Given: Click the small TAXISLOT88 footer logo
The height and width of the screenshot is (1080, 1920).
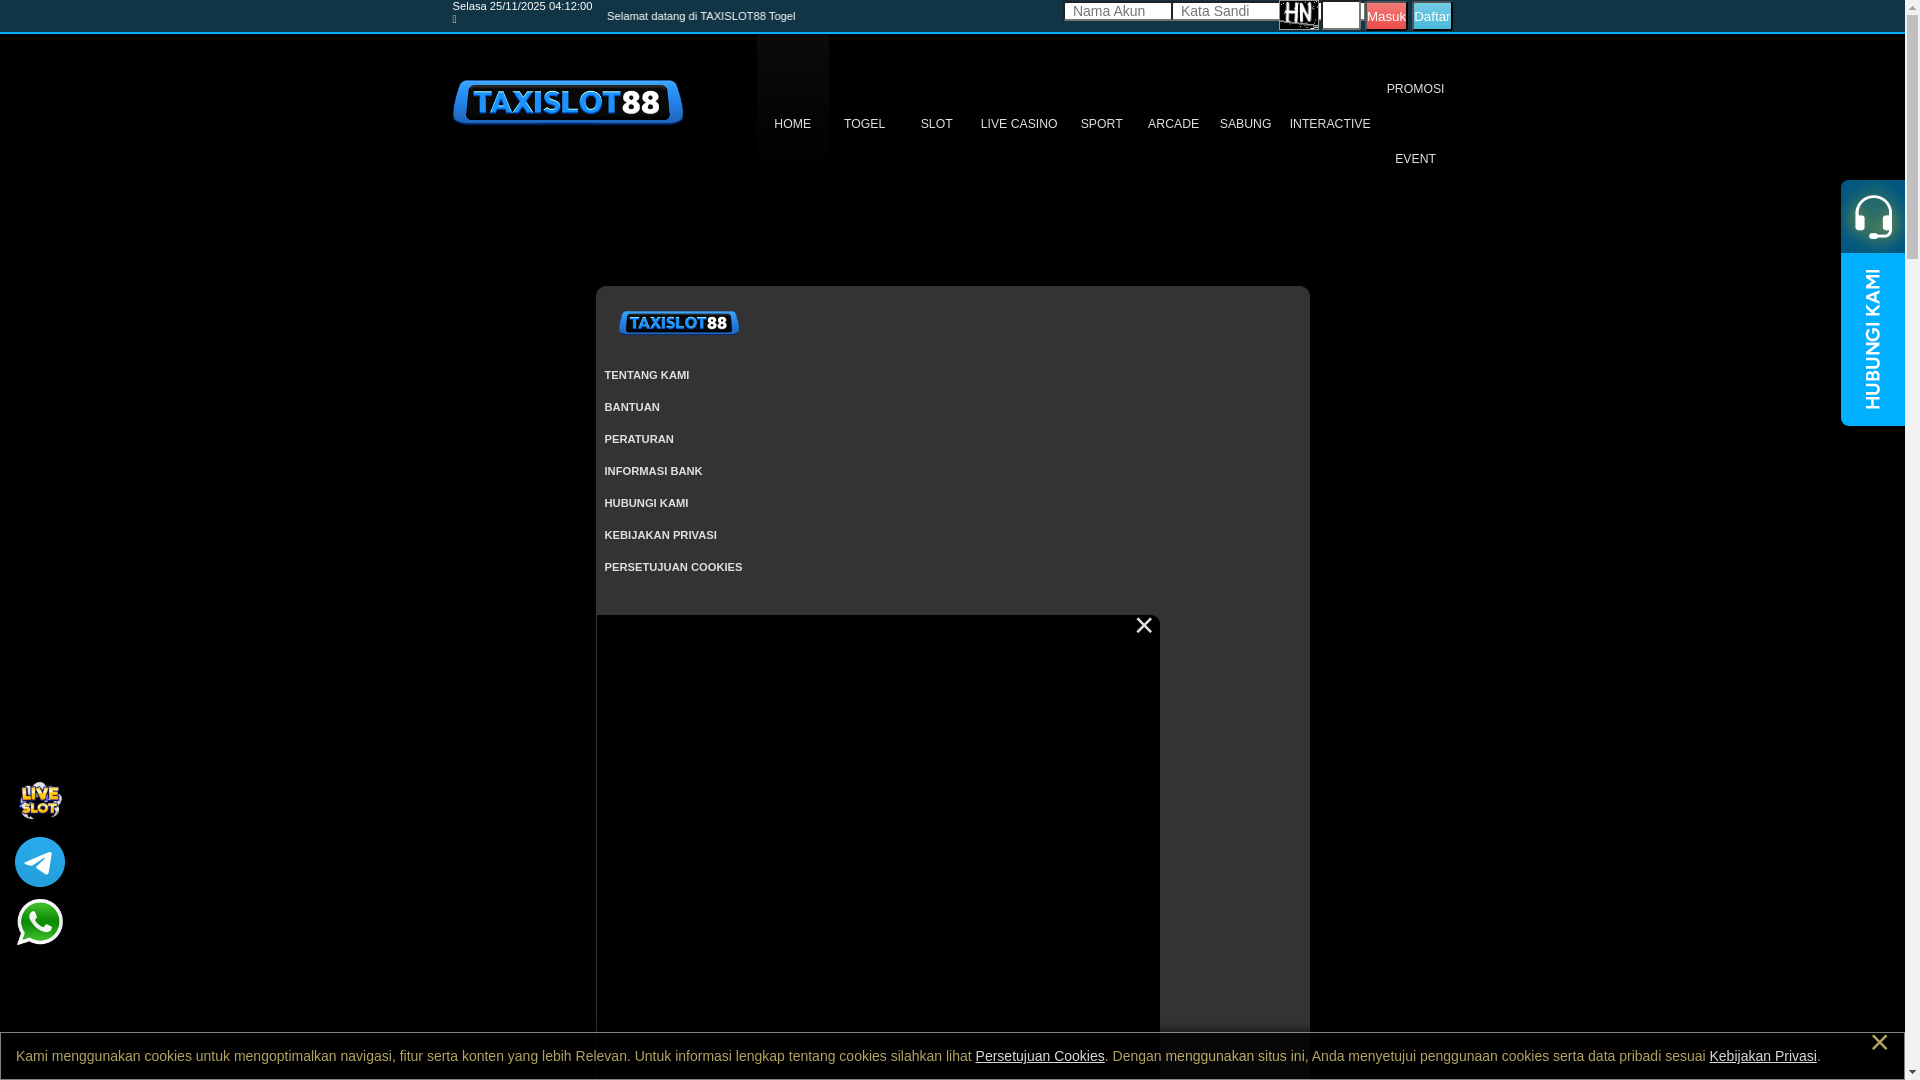Looking at the screenshot, I should click(x=679, y=322).
